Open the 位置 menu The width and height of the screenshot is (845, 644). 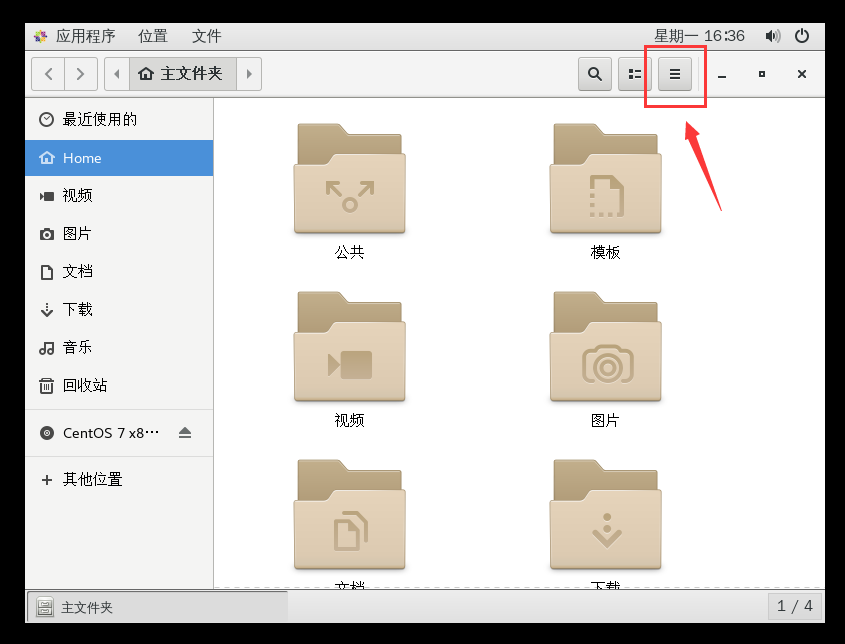pyautogui.click(x=152, y=36)
